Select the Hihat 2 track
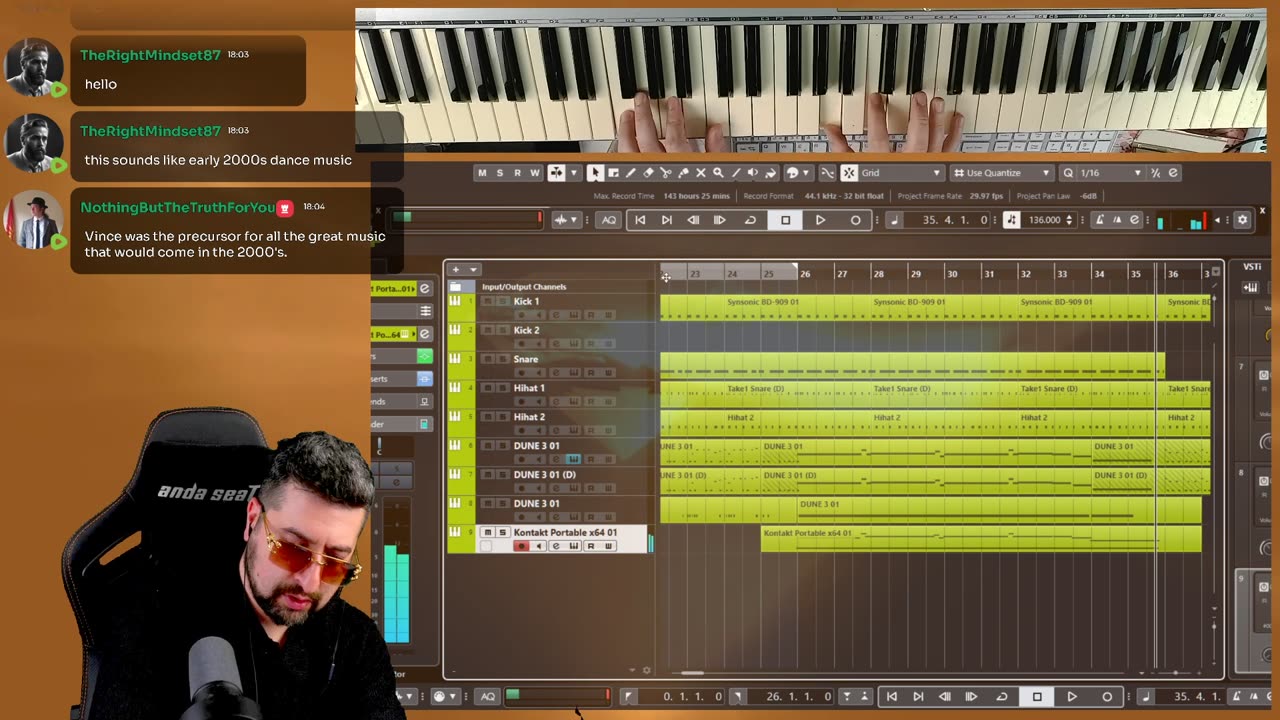 (x=529, y=417)
